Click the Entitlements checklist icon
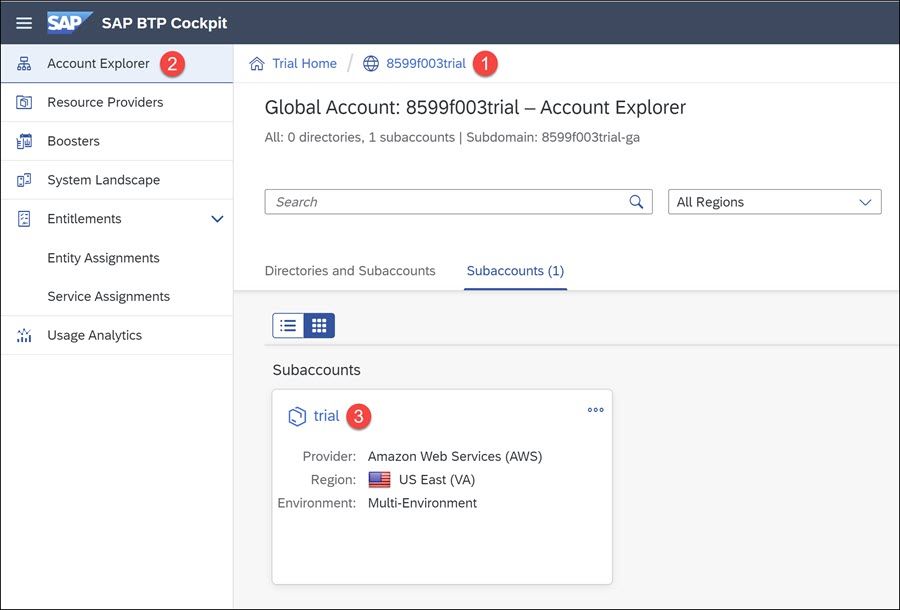This screenshot has width=900, height=610. point(24,219)
